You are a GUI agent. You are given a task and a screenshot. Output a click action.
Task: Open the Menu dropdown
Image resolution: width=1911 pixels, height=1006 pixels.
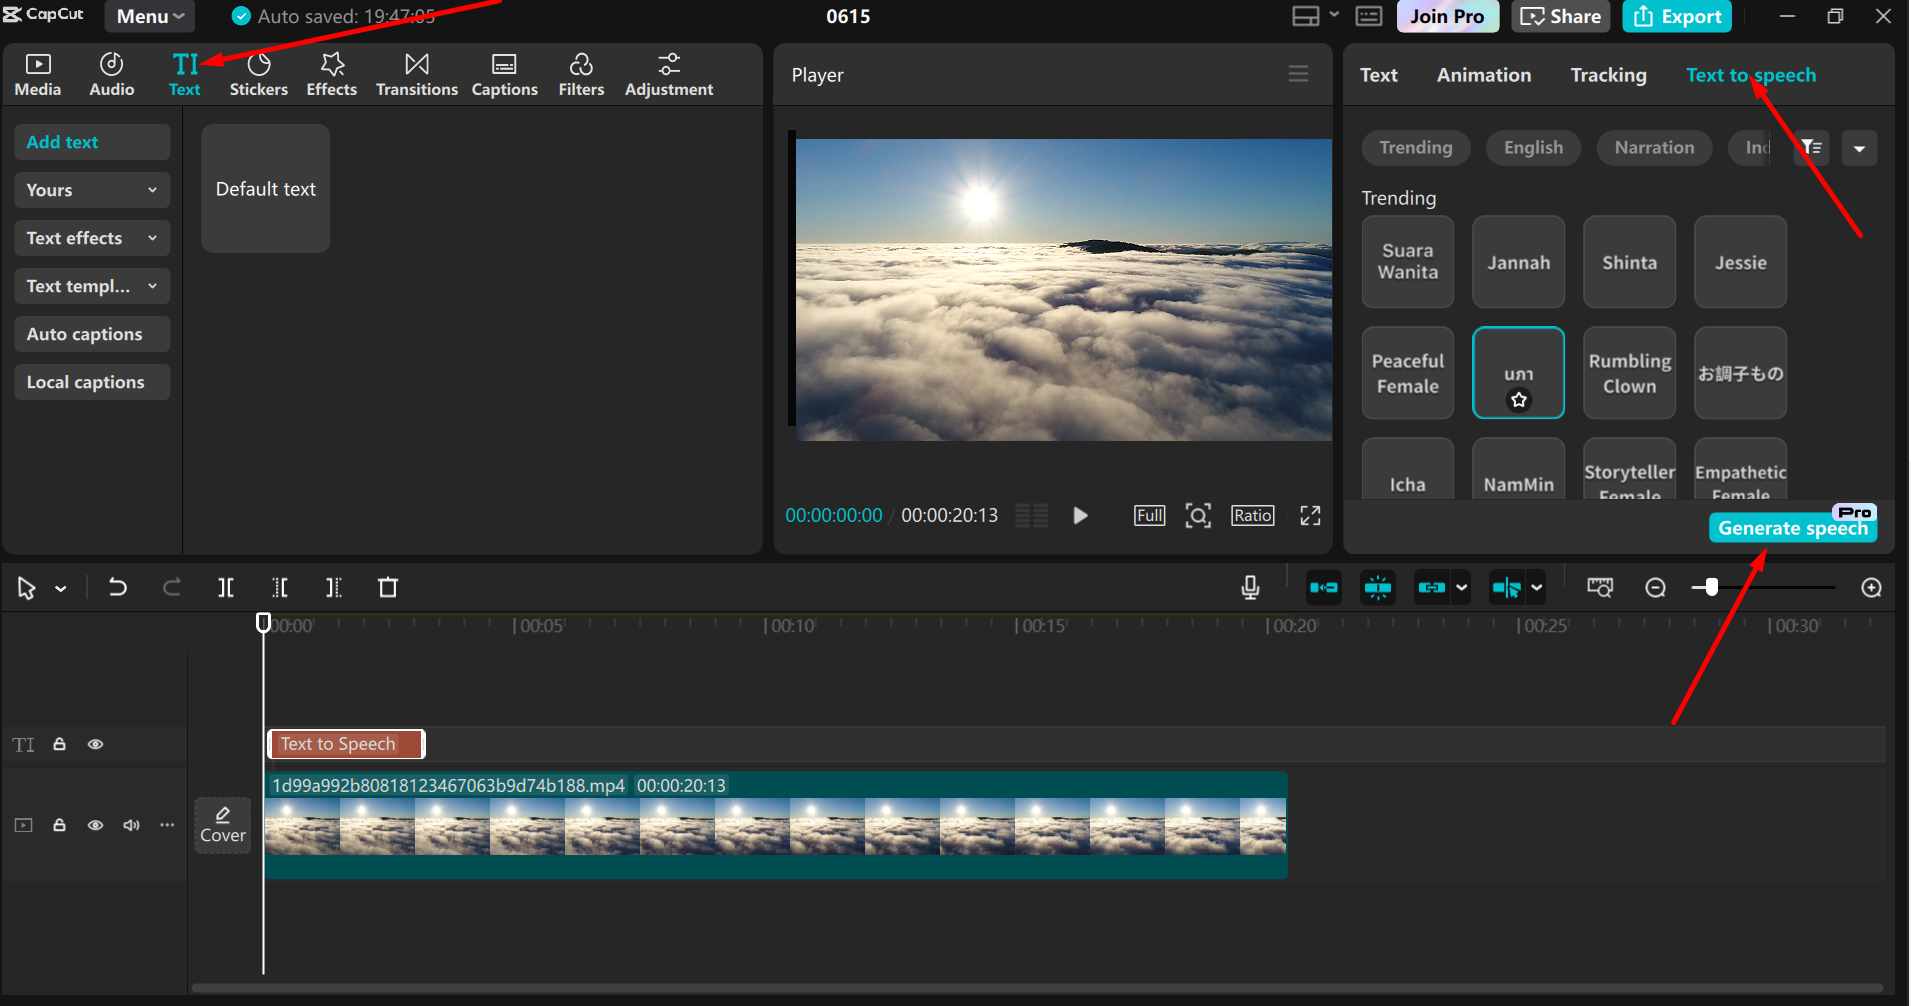coord(148,16)
